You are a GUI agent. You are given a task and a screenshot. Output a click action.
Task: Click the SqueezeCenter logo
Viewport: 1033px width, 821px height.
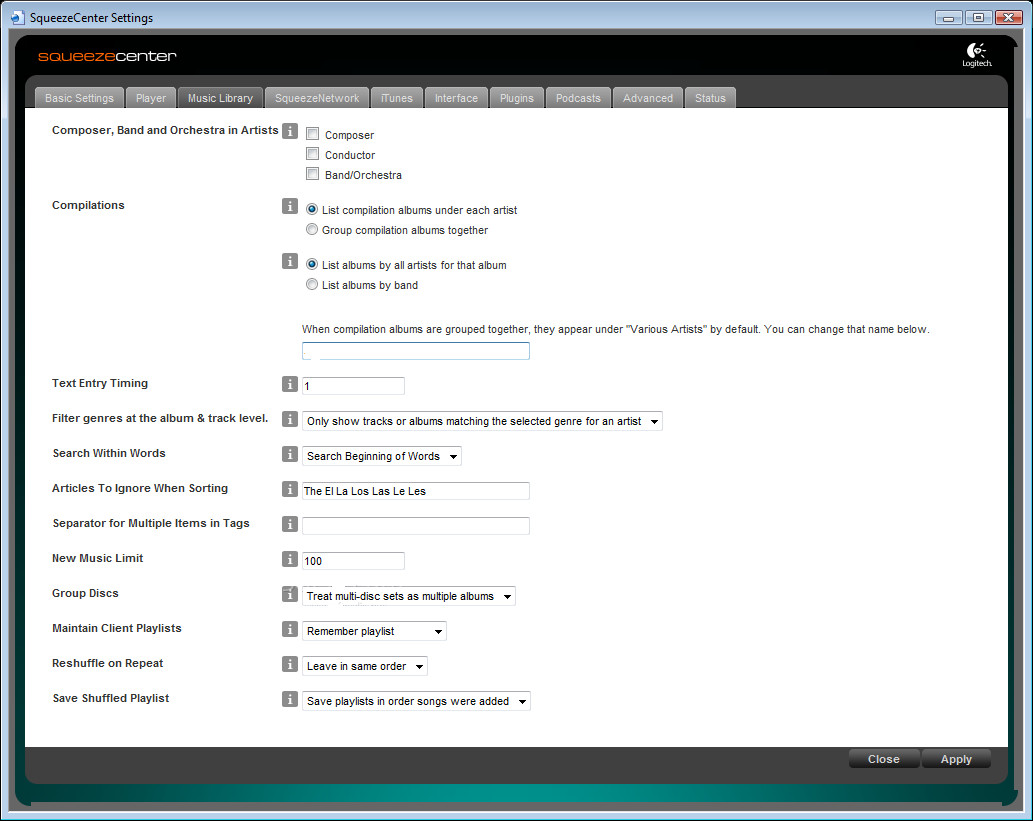pos(107,56)
